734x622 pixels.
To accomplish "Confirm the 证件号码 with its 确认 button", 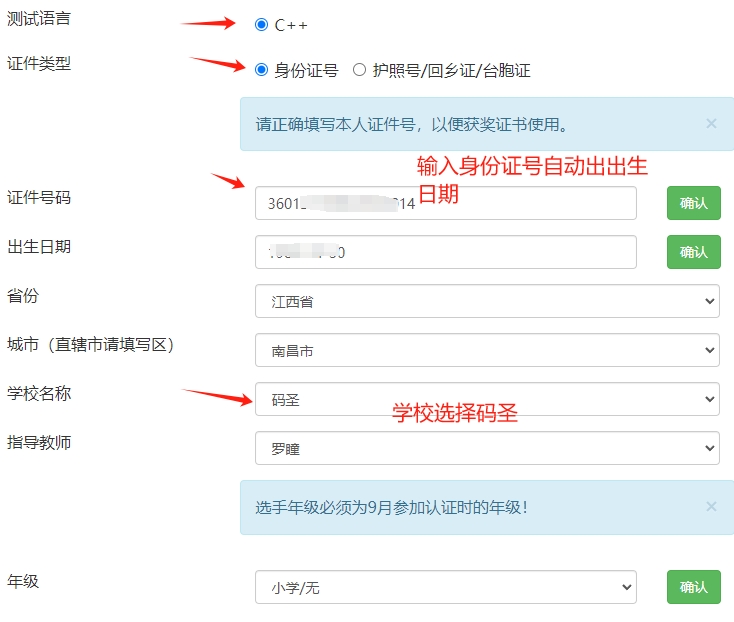I will coord(693,203).
